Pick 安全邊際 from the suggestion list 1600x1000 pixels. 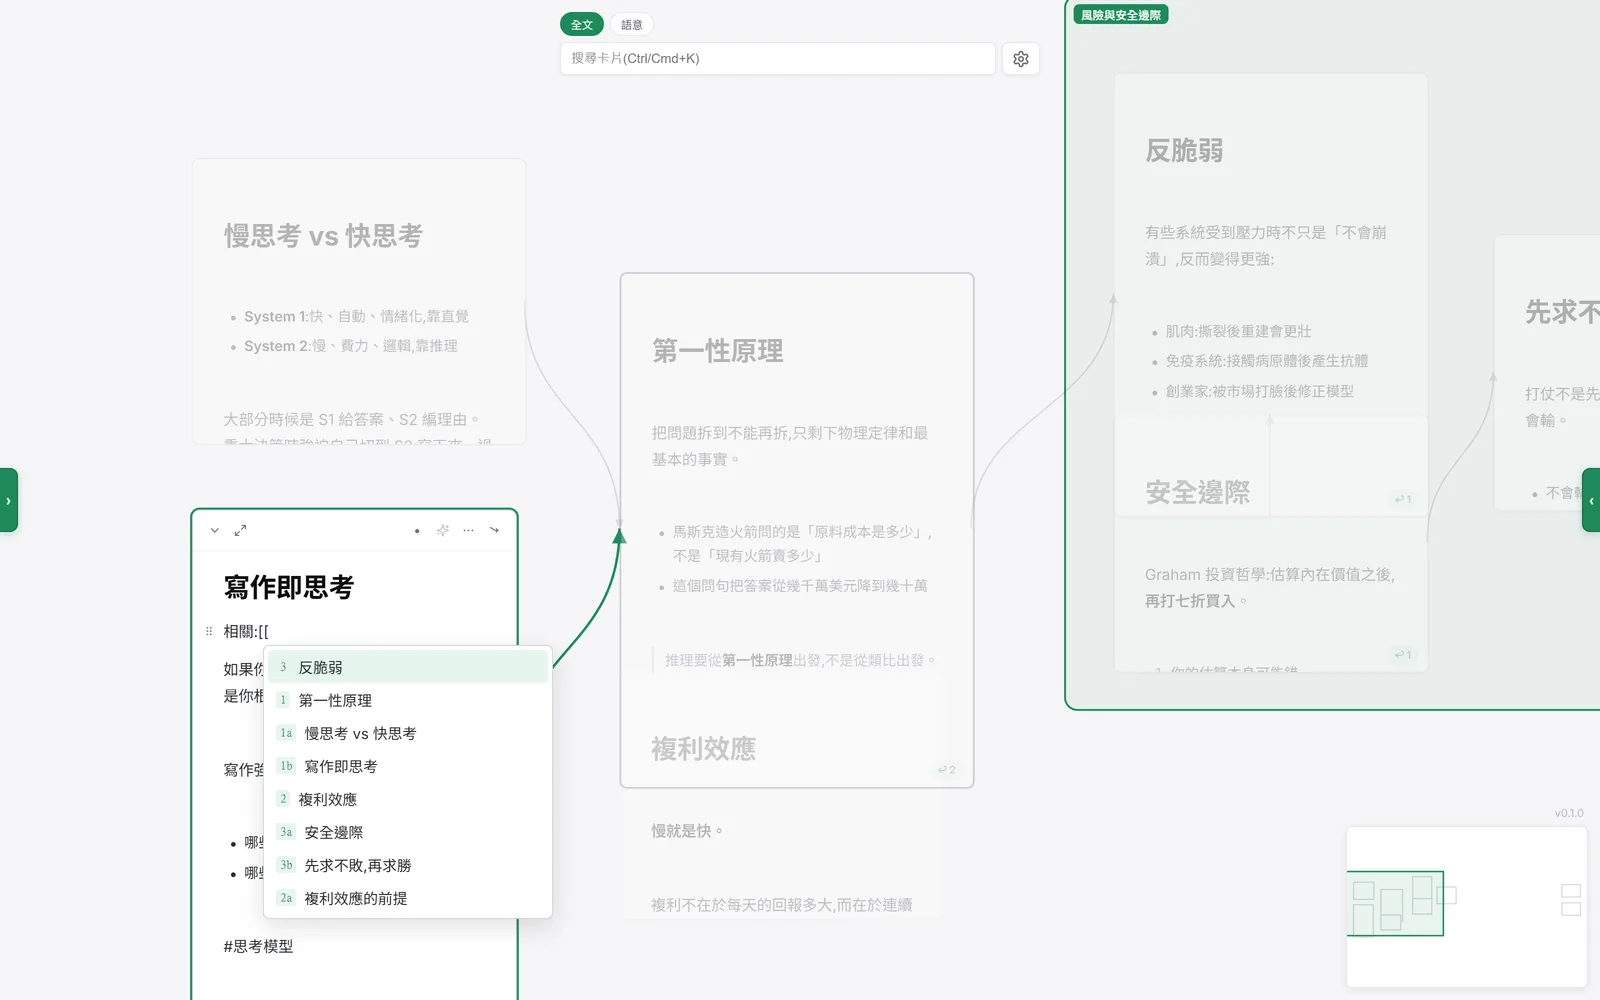(408, 832)
